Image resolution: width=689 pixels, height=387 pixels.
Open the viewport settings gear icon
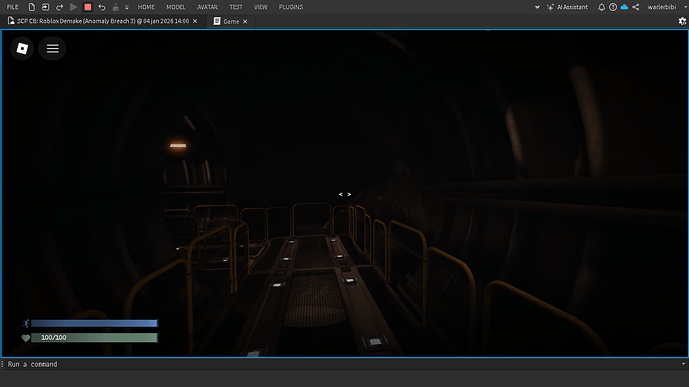682,21
